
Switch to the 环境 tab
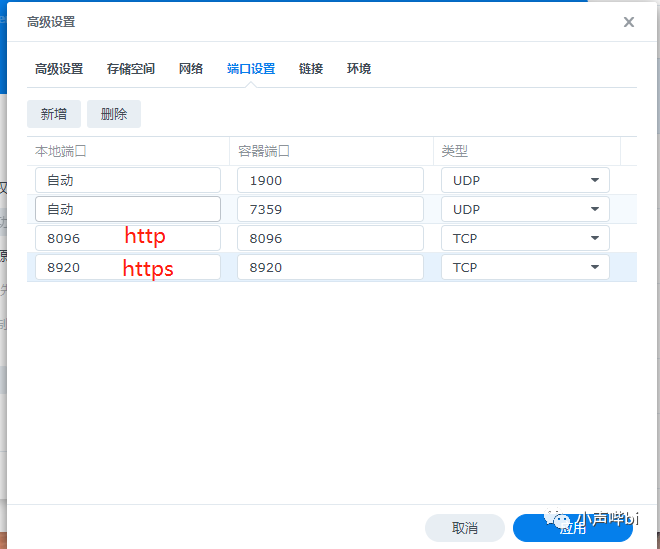[x=359, y=69]
